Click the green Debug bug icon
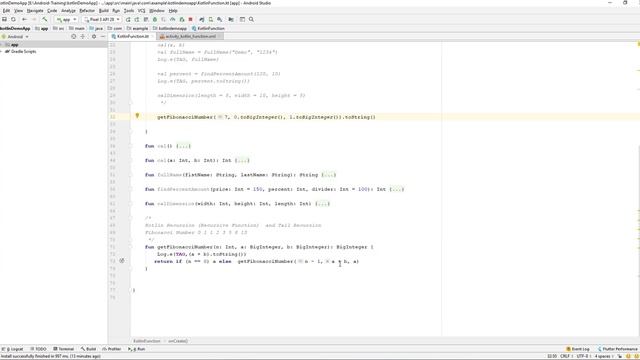 (x=155, y=19)
